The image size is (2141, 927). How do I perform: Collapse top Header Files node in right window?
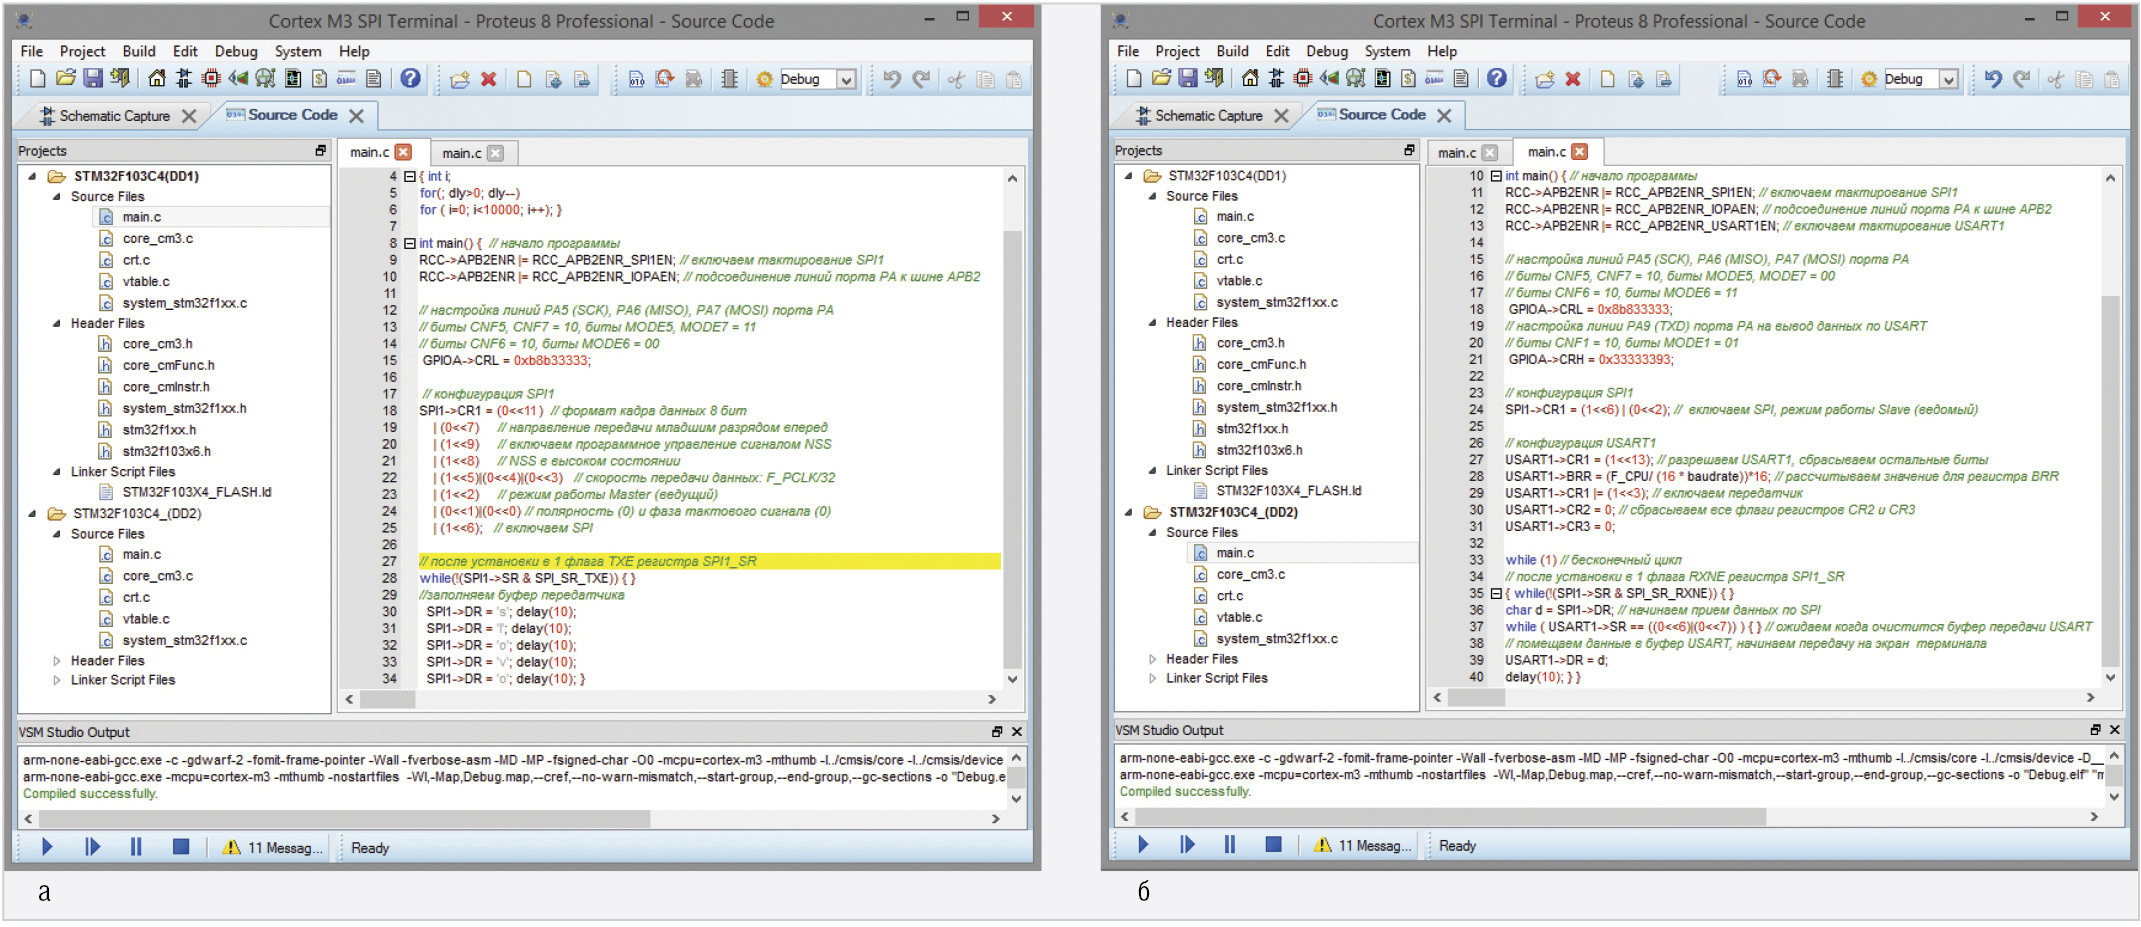pyautogui.click(x=1152, y=322)
